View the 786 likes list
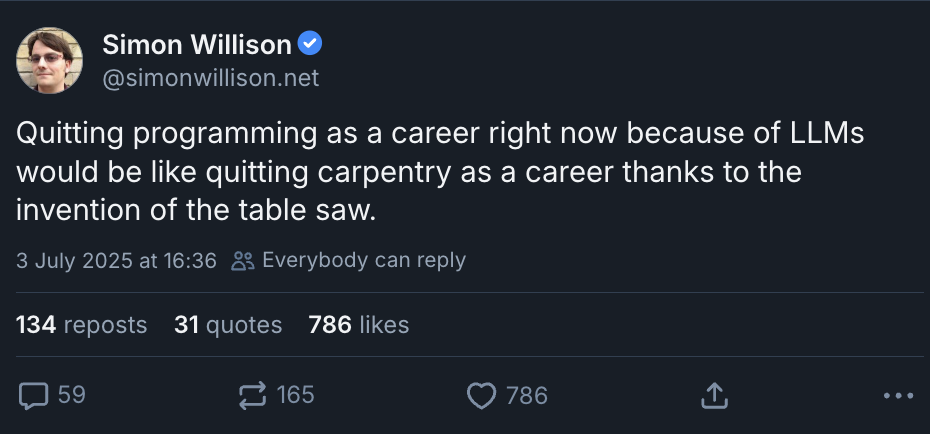The image size is (930, 434). click(x=359, y=325)
